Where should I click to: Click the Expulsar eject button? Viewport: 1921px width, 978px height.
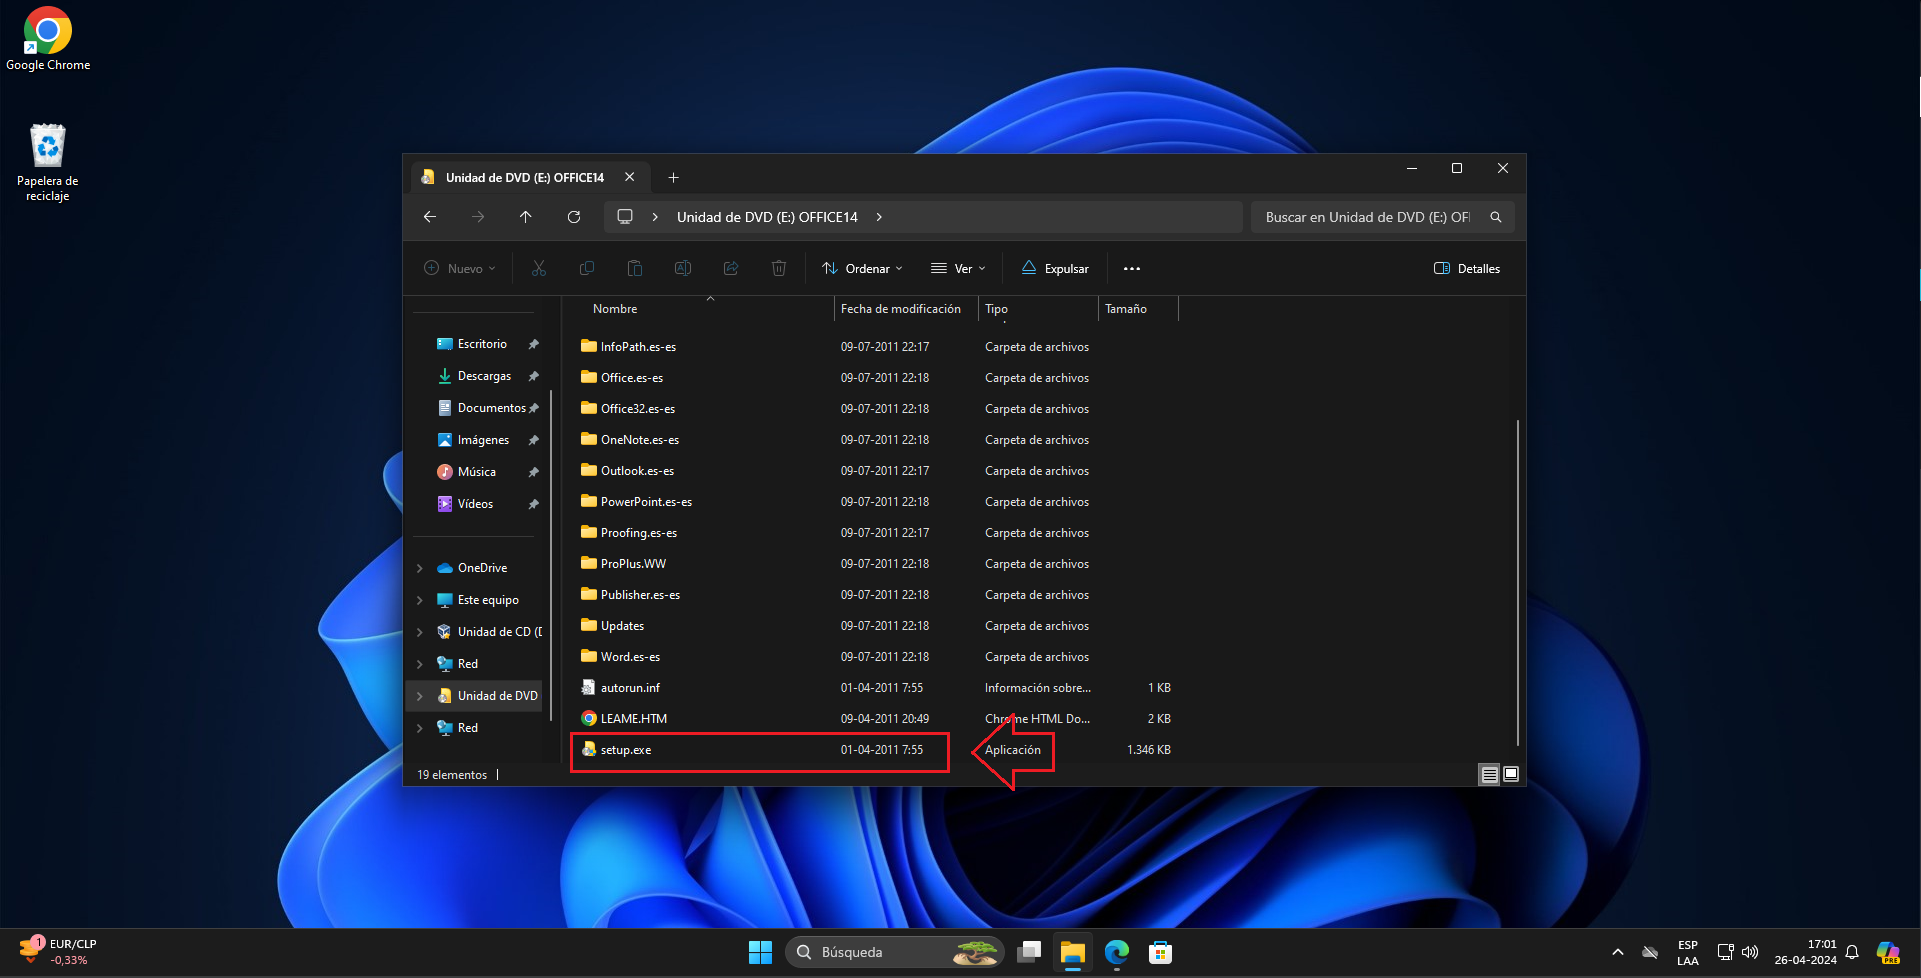click(x=1055, y=268)
